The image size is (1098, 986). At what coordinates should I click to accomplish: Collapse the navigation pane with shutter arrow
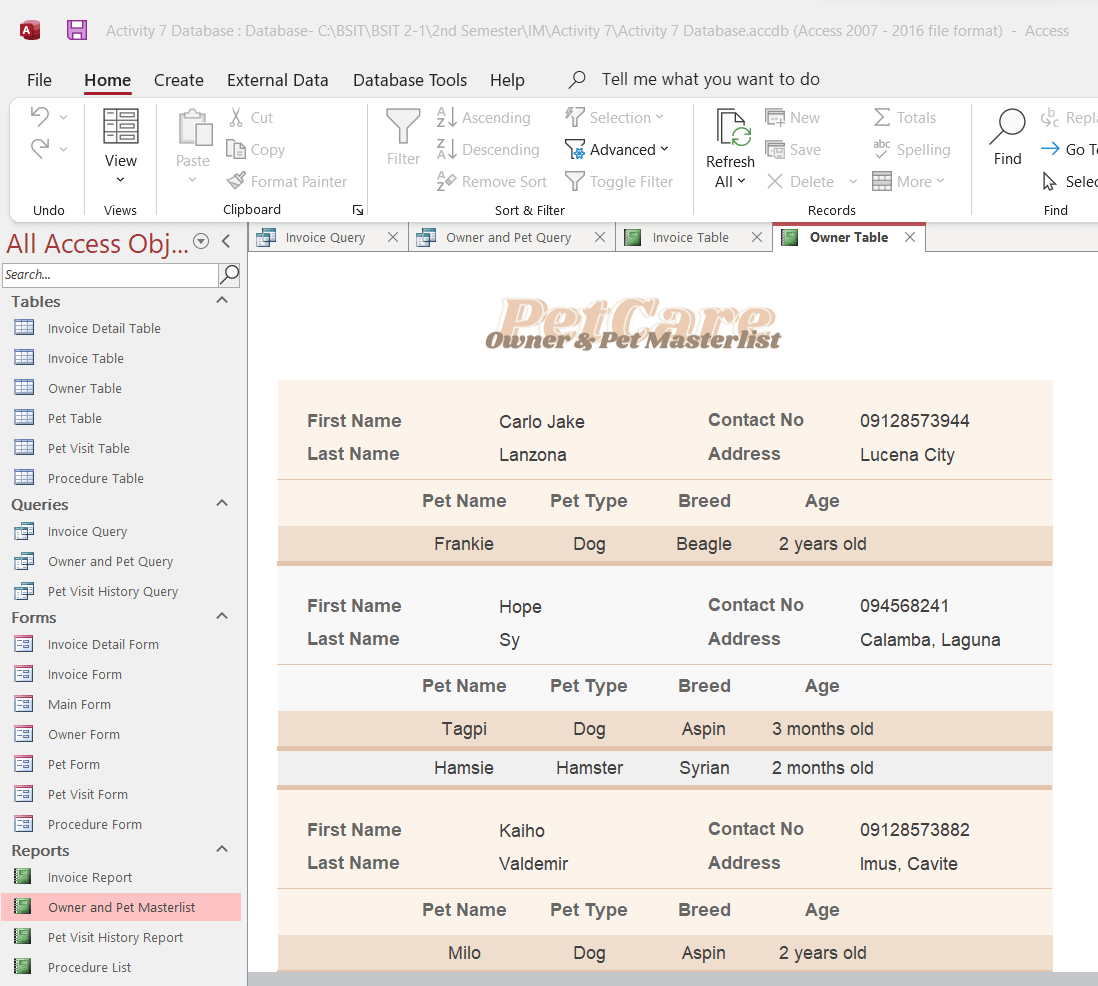pos(226,241)
